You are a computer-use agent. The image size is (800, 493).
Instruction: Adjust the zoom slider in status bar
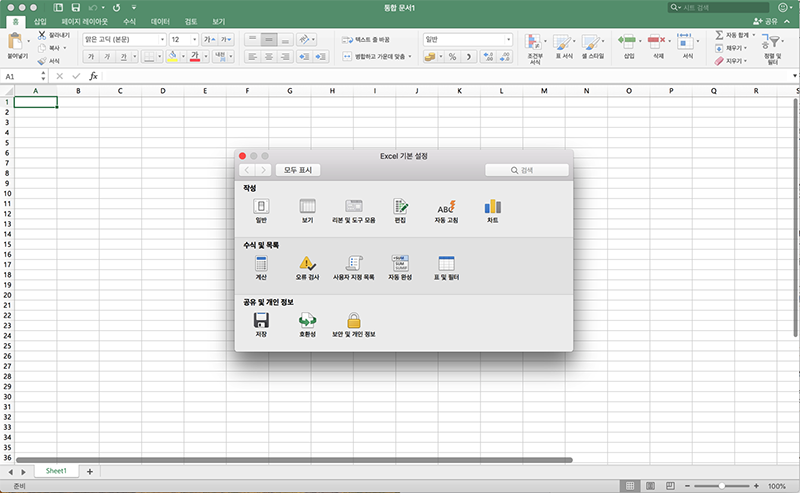coord(721,486)
